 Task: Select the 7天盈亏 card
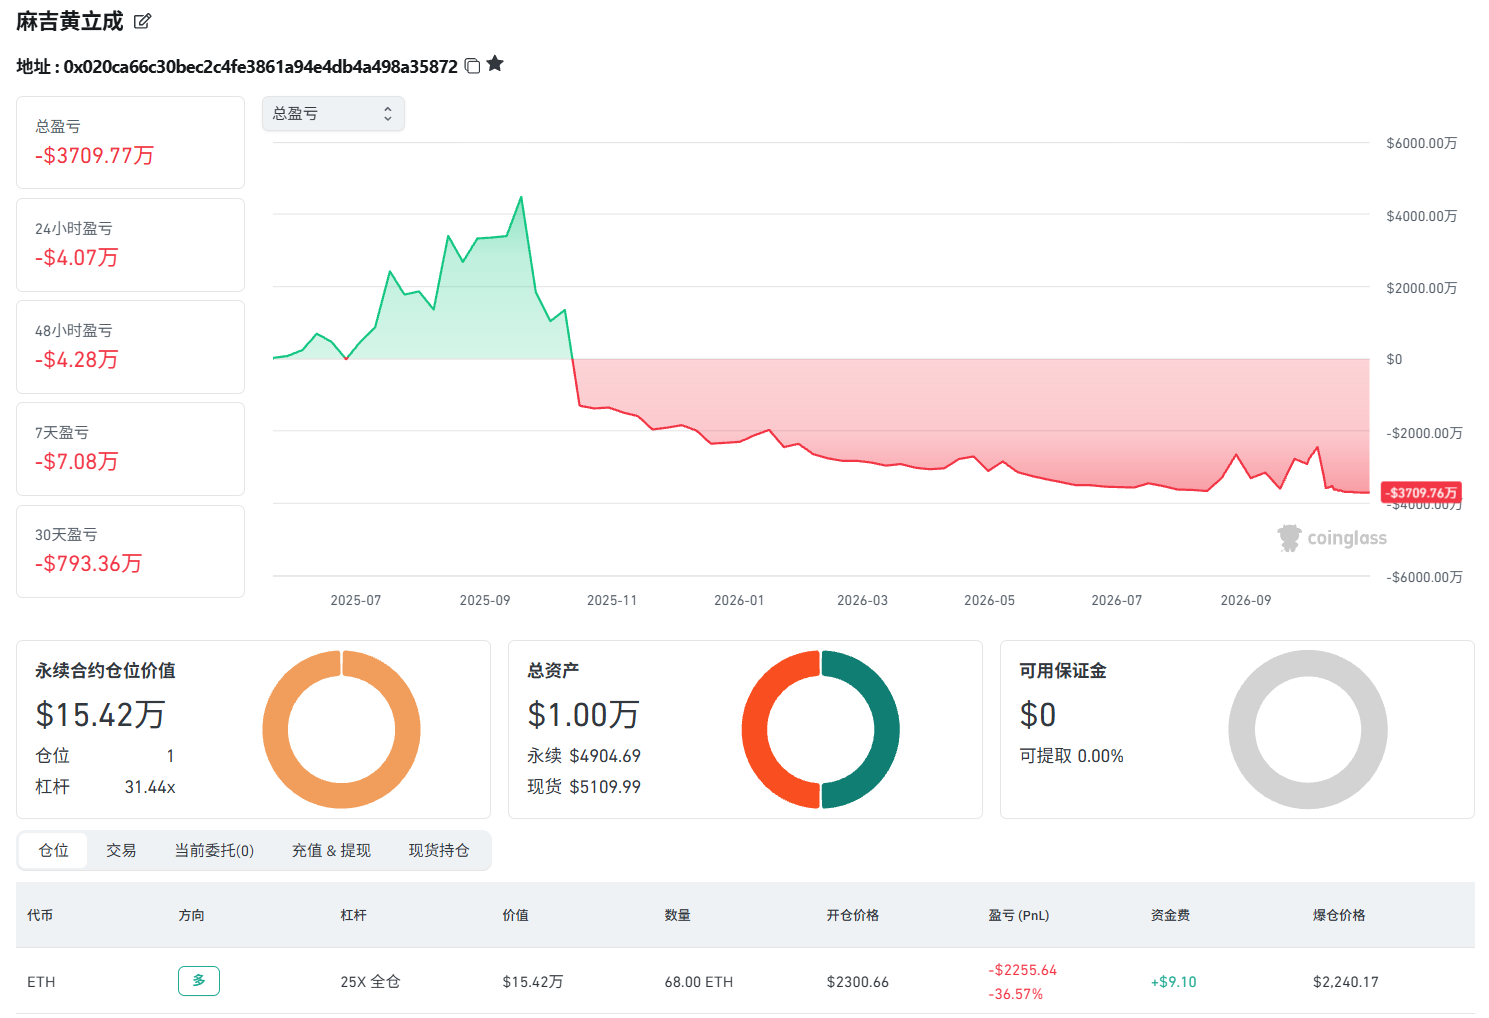click(x=130, y=449)
